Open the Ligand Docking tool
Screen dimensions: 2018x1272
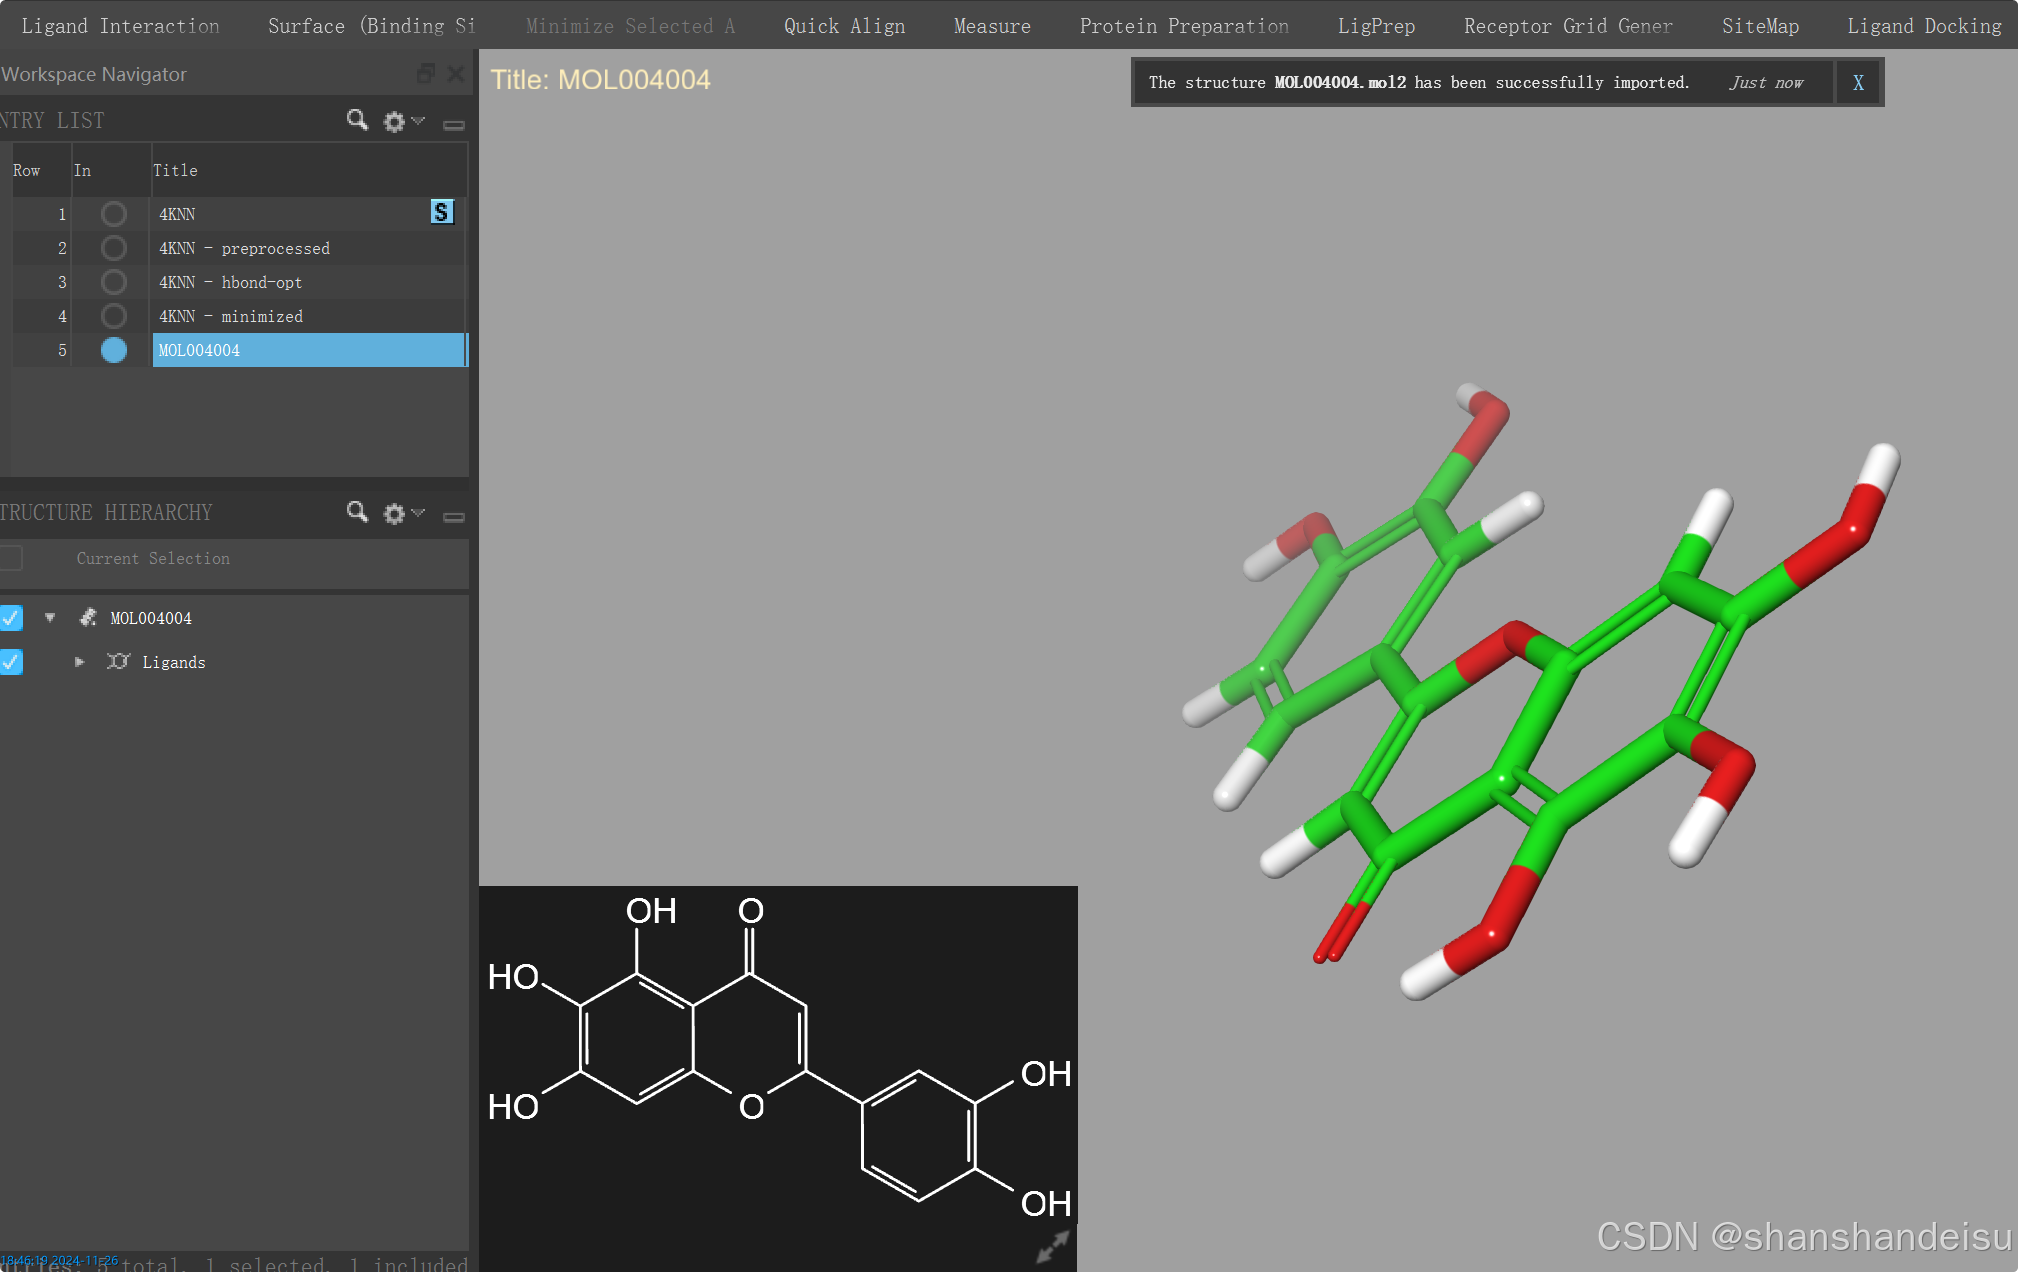coord(1924,26)
